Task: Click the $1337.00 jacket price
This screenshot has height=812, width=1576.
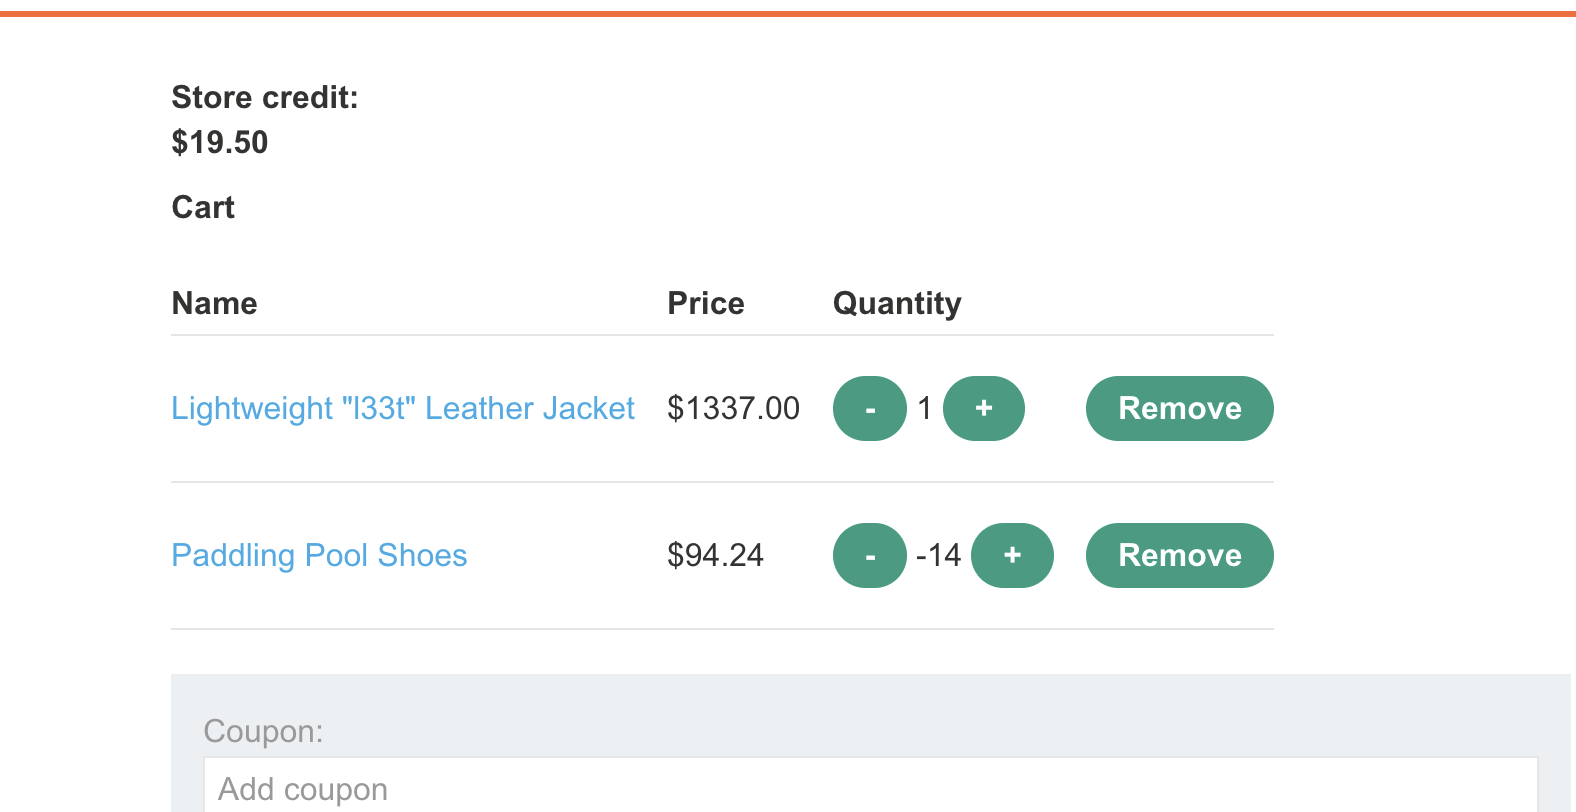Action: click(x=733, y=408)
